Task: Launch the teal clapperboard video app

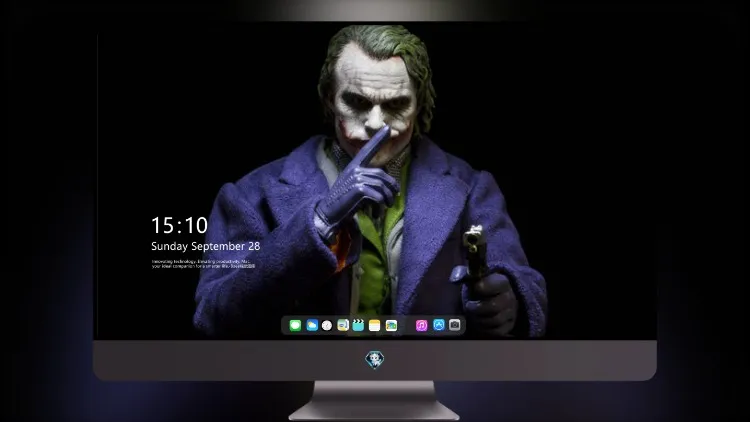Action: coord(358,325)
